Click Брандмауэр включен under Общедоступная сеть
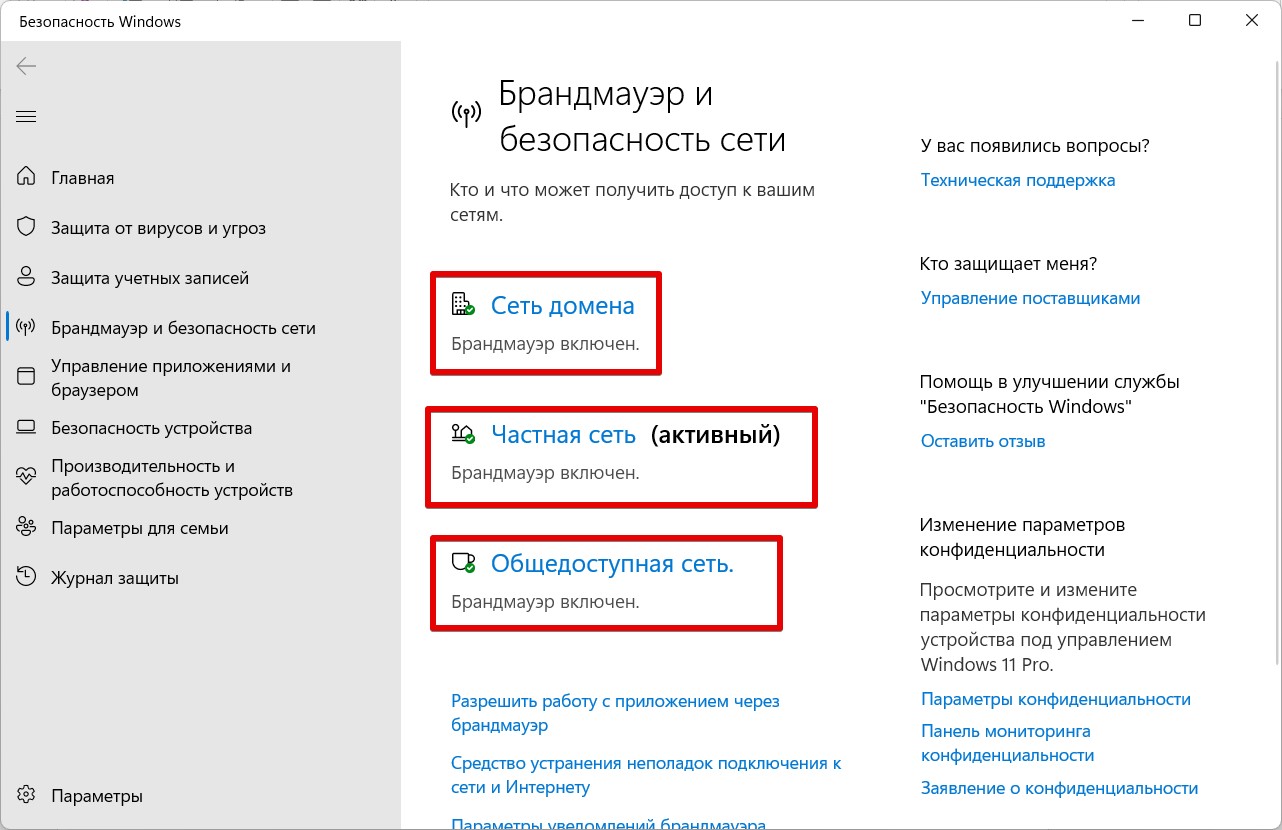Image resolution: width=1282 pixels, height=830 pixels. [x=545, y=602]
